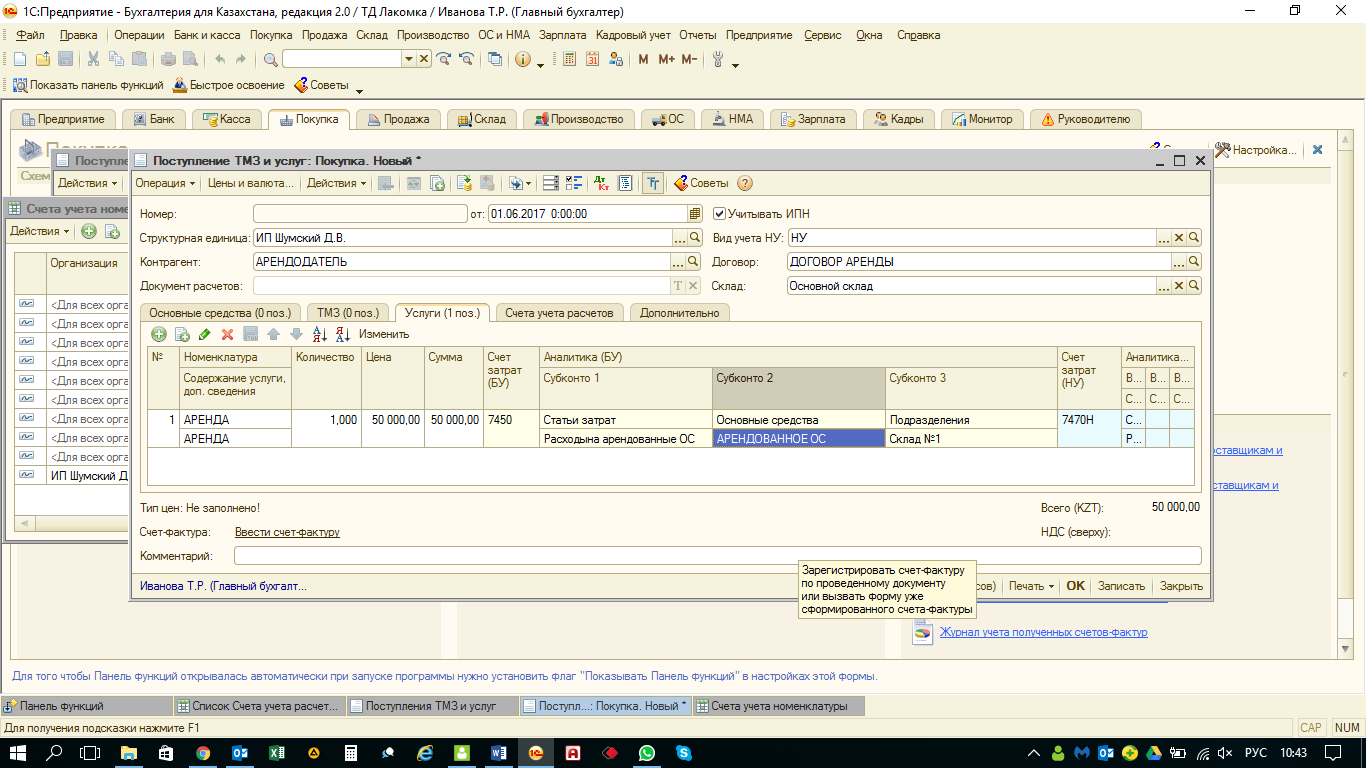Open the Зарплата function panel tab
The image size is (1366, 768).
pos(812,119)
